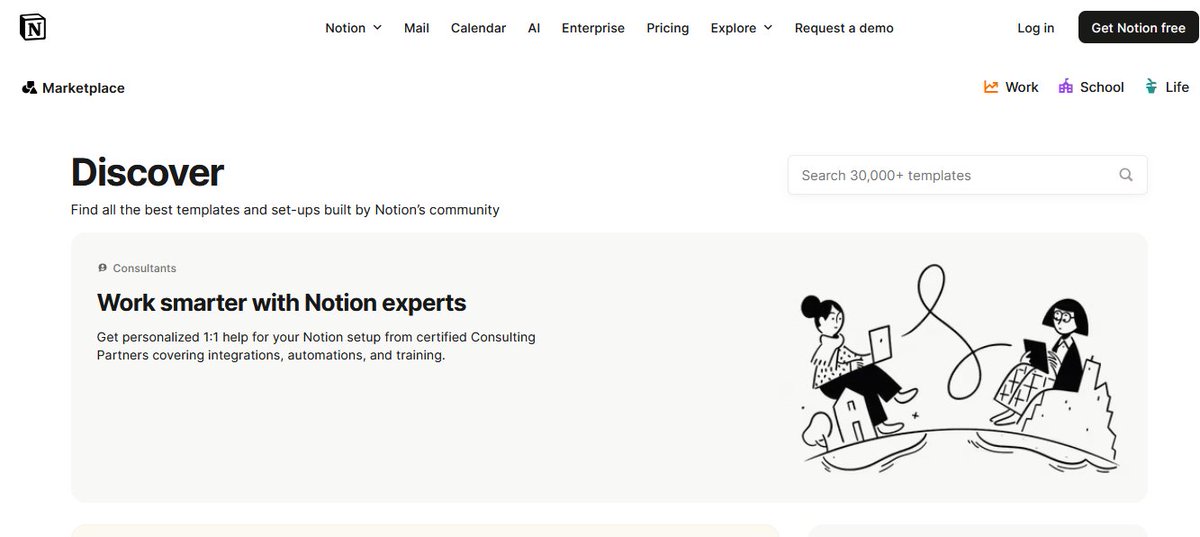Image resolution: width=1200 pixels, height=537 pixels.
Task: Click the Consultants badge icon
Action: coord(102,268)
